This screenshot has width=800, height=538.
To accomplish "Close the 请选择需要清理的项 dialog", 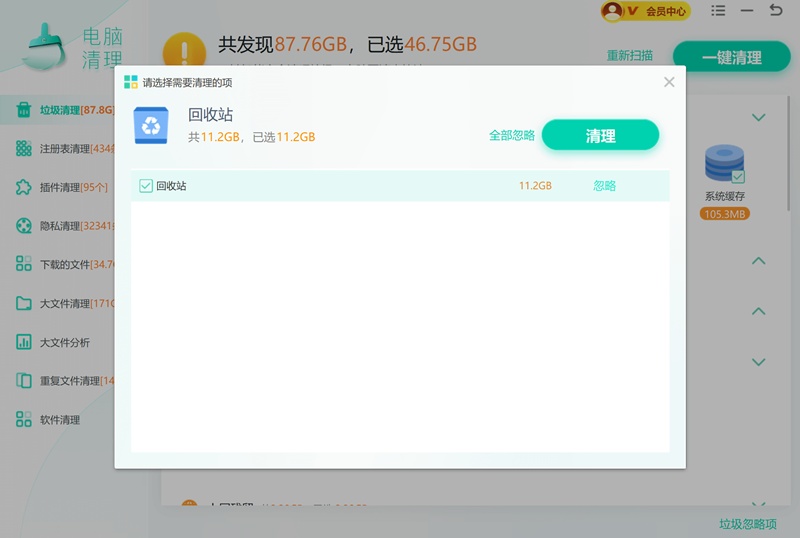I will click(x=669, y=82).
